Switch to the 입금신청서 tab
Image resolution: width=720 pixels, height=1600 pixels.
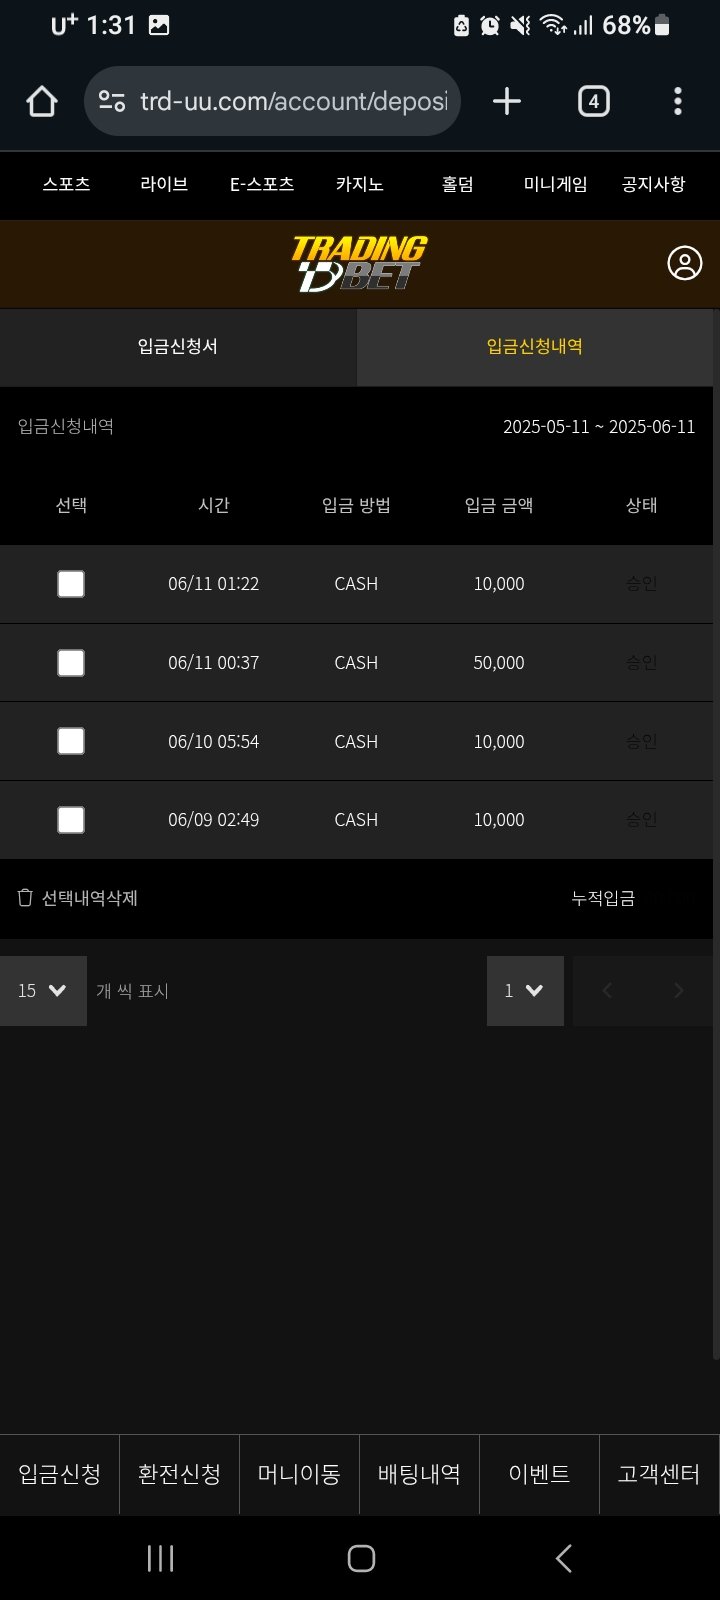point(178,347)
